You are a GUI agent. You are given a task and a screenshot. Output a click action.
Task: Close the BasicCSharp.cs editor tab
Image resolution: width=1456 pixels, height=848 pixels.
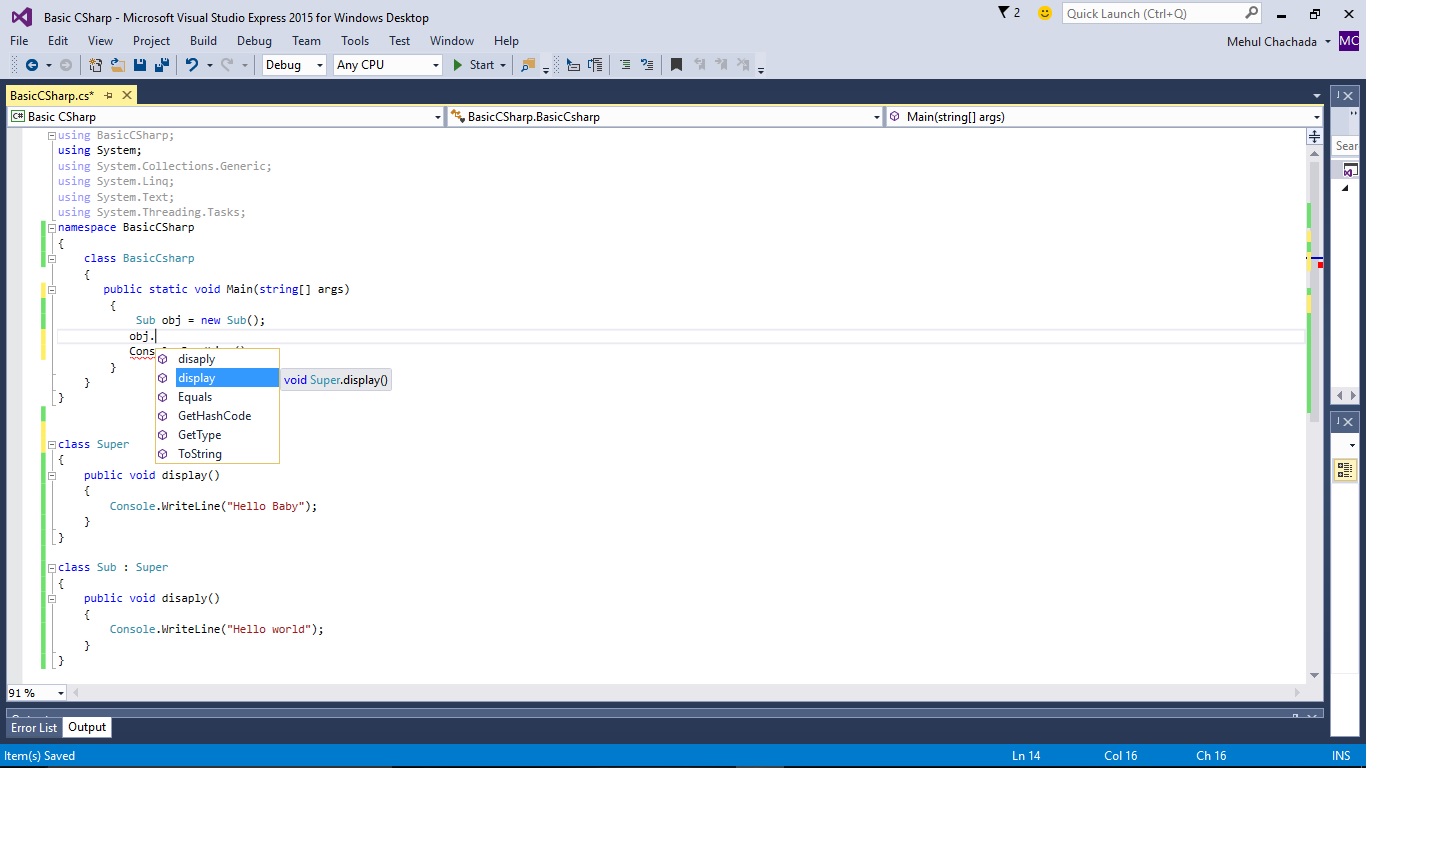pos(127,95)
